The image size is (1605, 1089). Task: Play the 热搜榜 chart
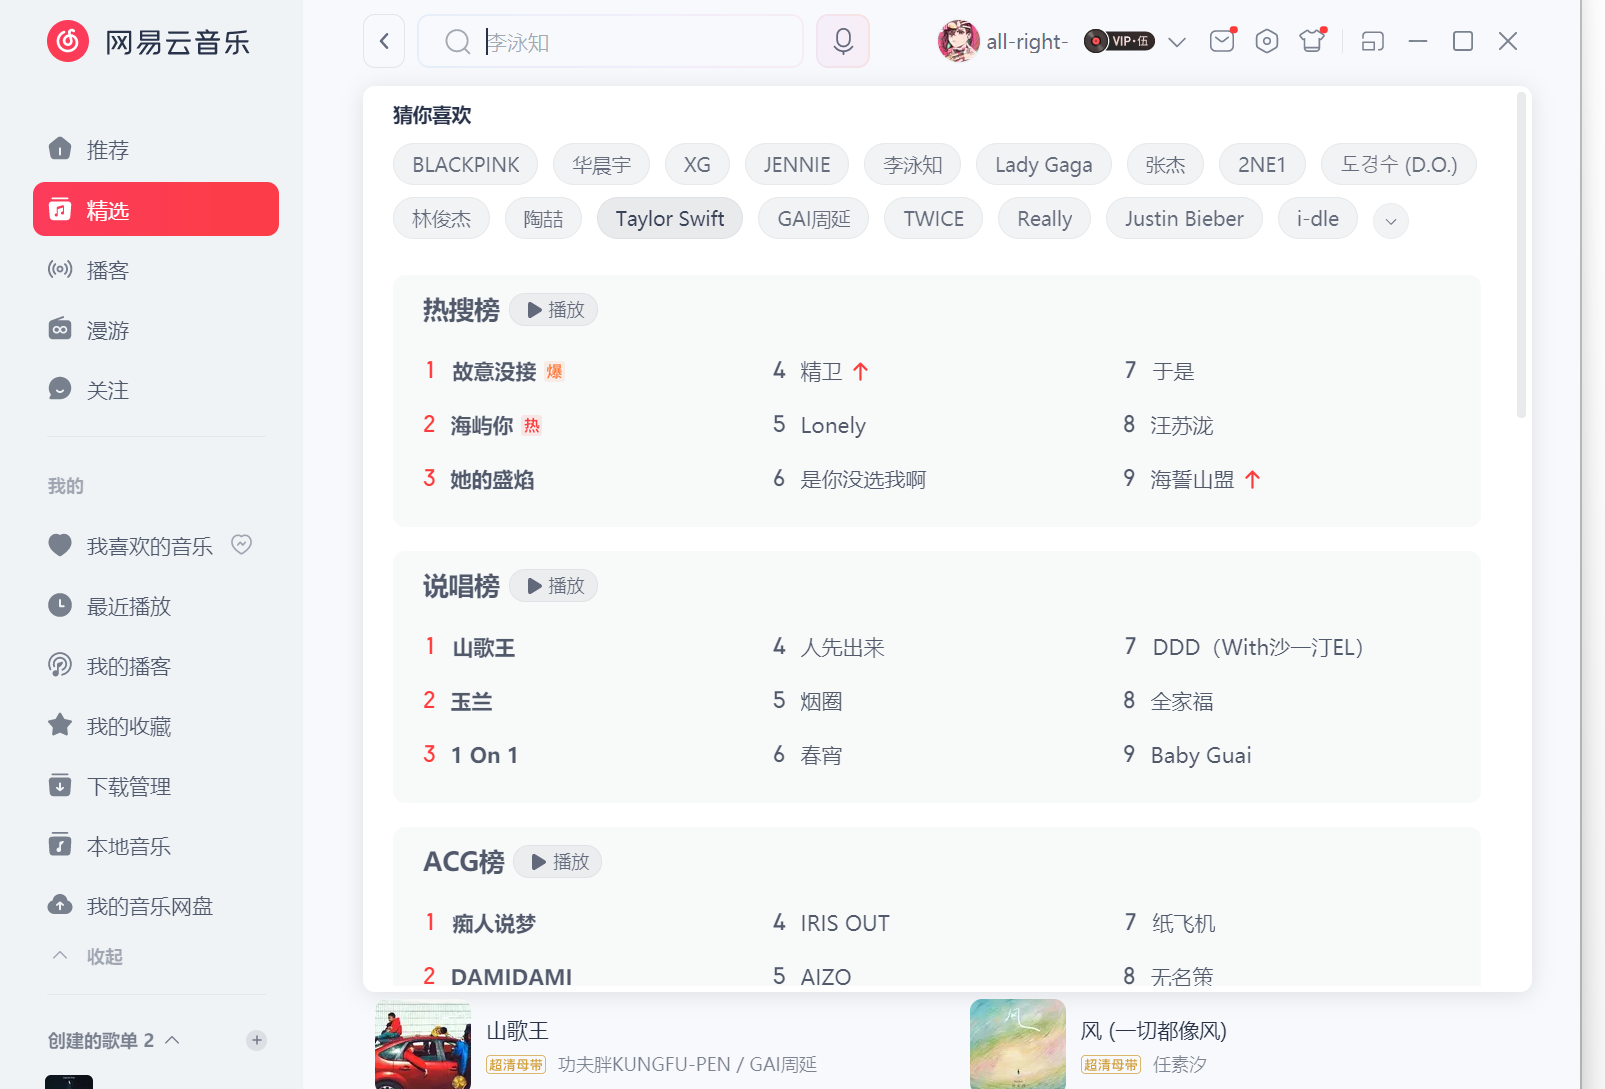click(x=554, y=310)
